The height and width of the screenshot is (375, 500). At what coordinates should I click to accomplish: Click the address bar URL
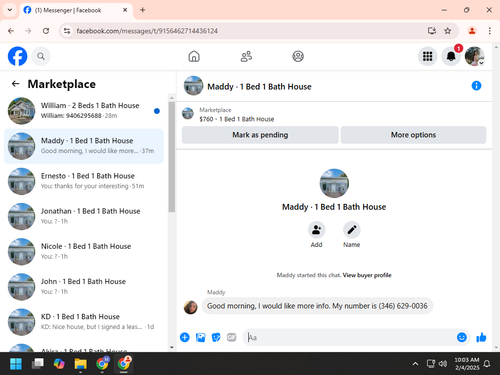click(x=147, y=31)
